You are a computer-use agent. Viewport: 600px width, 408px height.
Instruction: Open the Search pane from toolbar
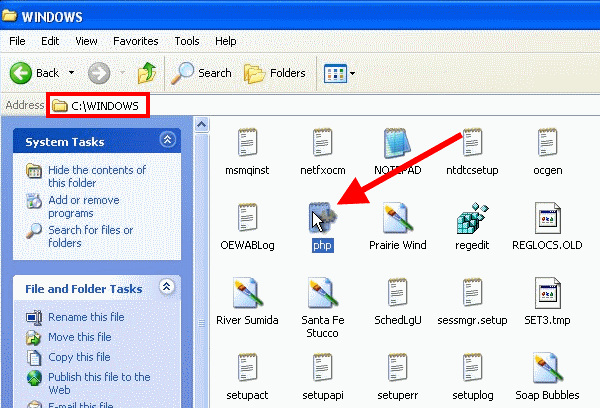pyautogui.click(x=201, y=73)
